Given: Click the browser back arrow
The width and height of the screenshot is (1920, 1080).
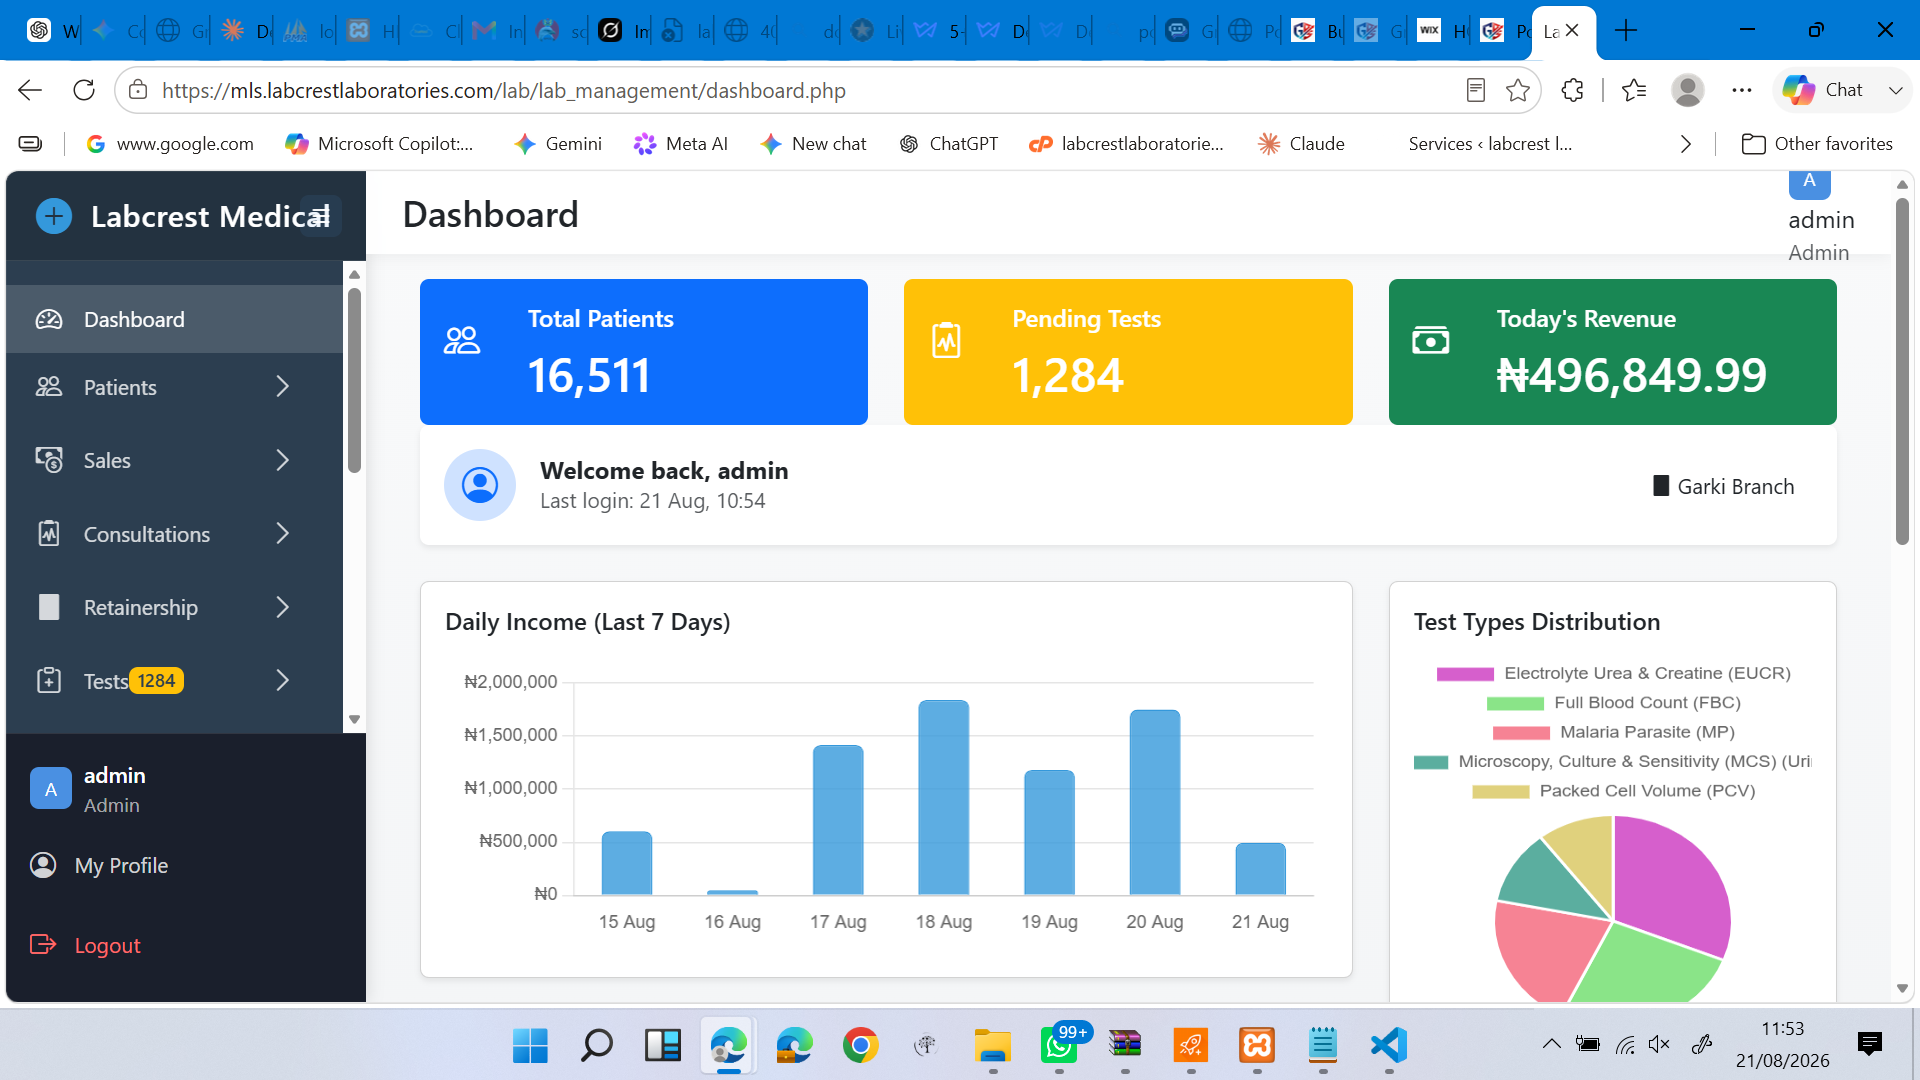Looking at the screenshot, I should (30, 90).
